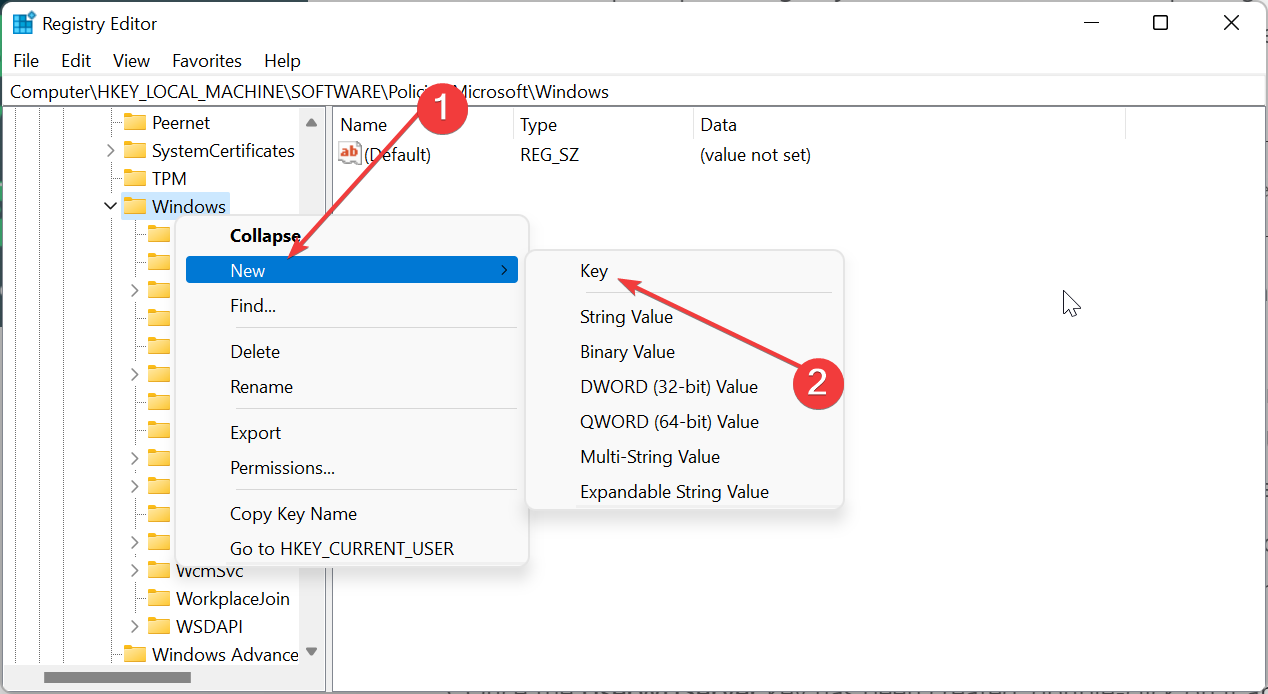Create a new Multi-String Value
1268x694 pixels.
pos(684,457)
